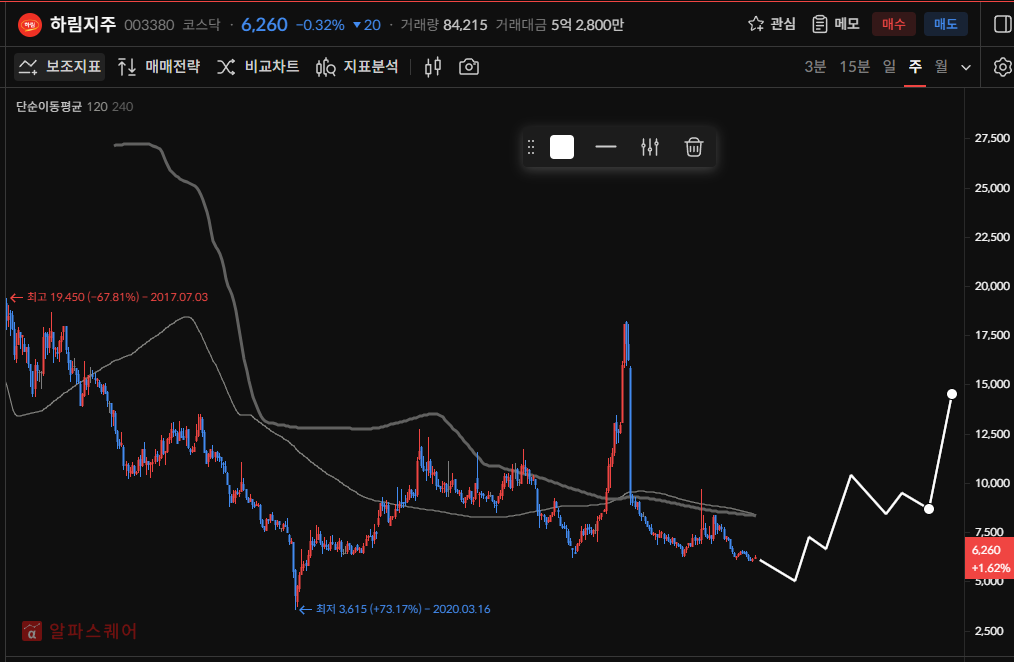1014x662 pixels.
Task: Open 비교차트 comparison shuffle icon
Action: click(226, 67)
